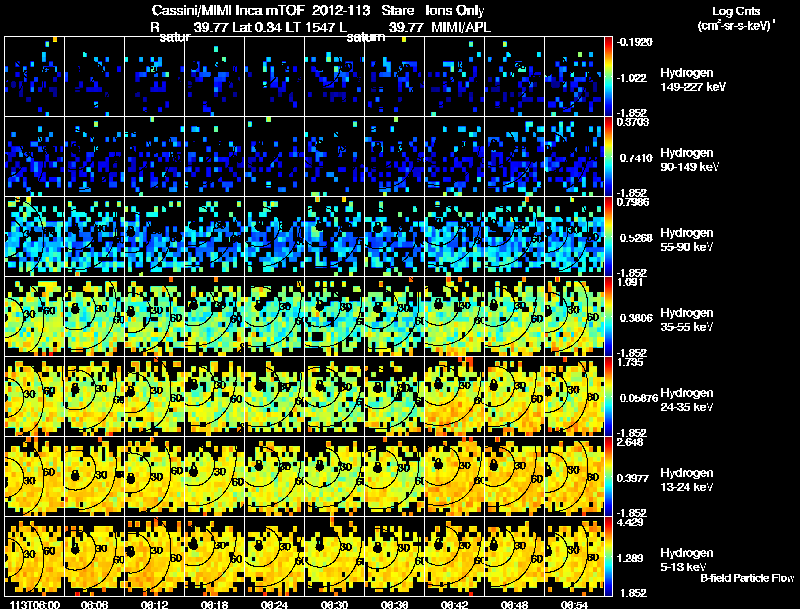Click the 06:30 time marker on axis
Viewport: 800px width, 609px height.
pyautogui.click(x=334, y=604)
